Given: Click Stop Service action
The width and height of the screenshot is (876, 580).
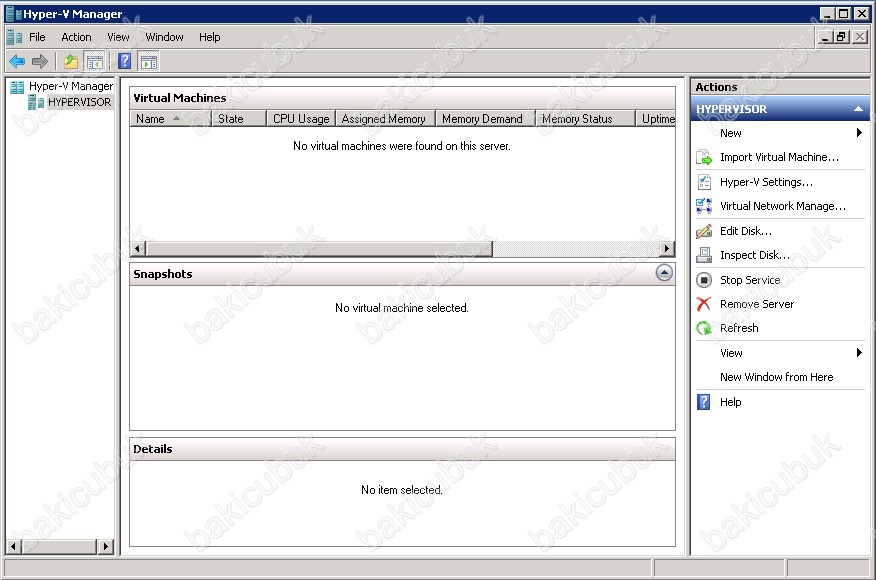Looking at the screenshot, I should (750, 280).
